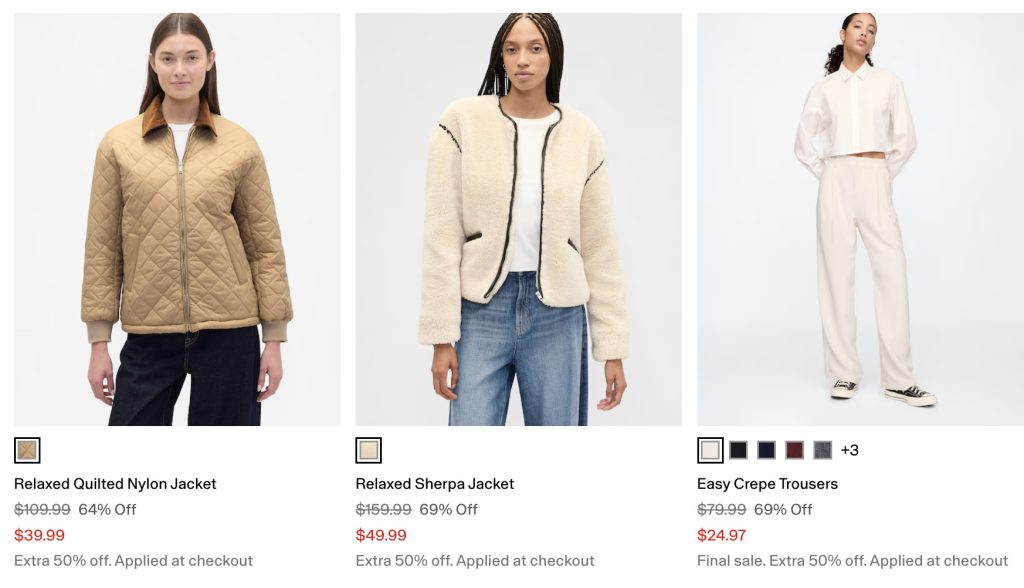Show the +3 more trouser colors
This screenshot has width=1024, height=588.
pyautogui.click(x=850, y=450)
